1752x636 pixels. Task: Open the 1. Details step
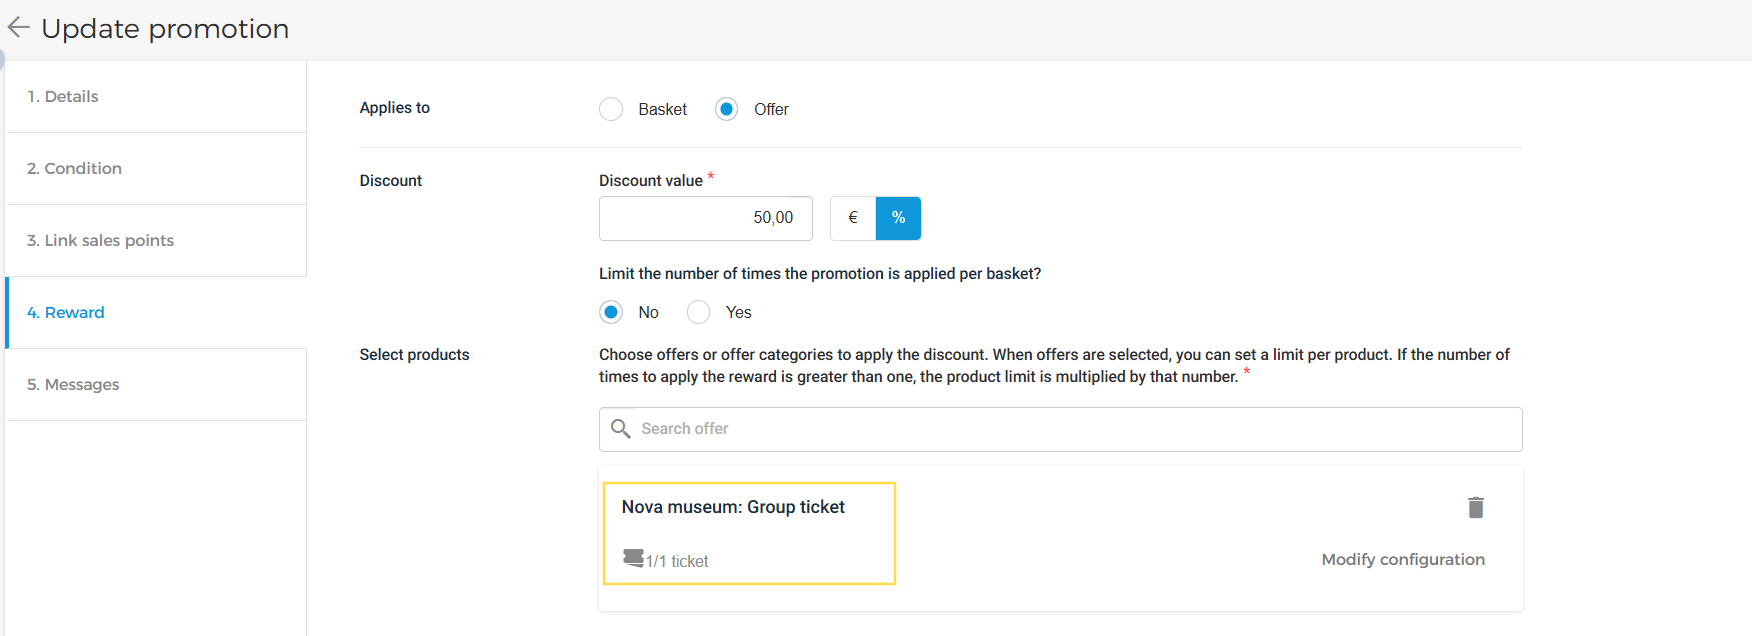tap(63, 97)
